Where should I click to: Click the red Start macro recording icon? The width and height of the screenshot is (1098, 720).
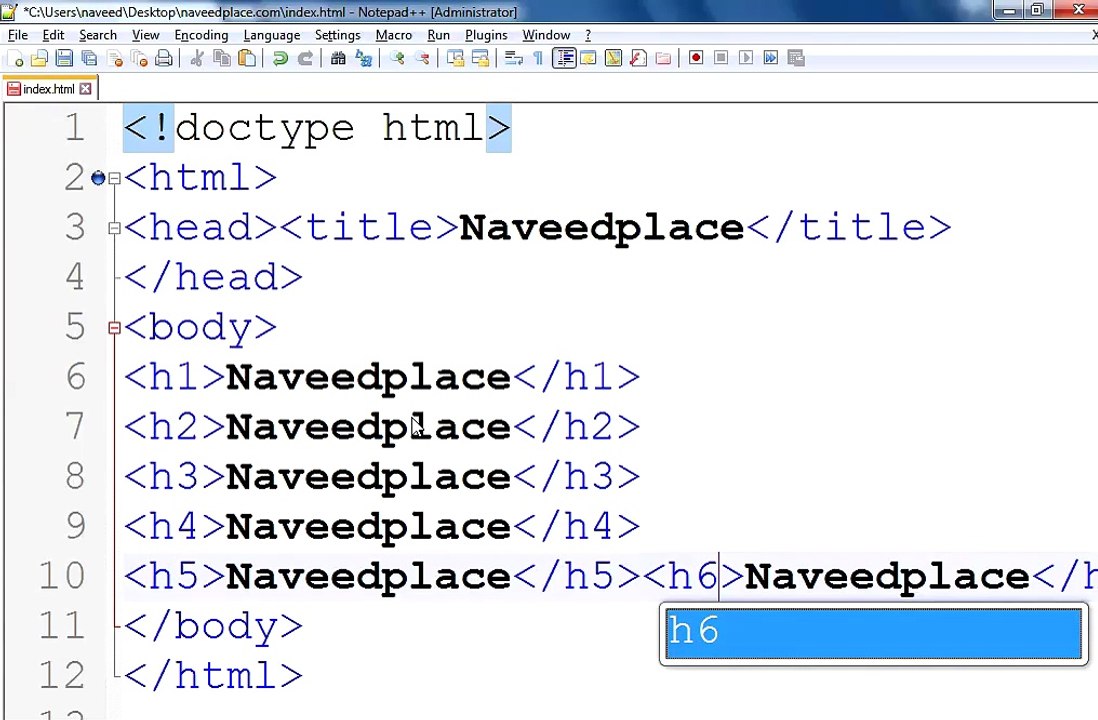695,58
